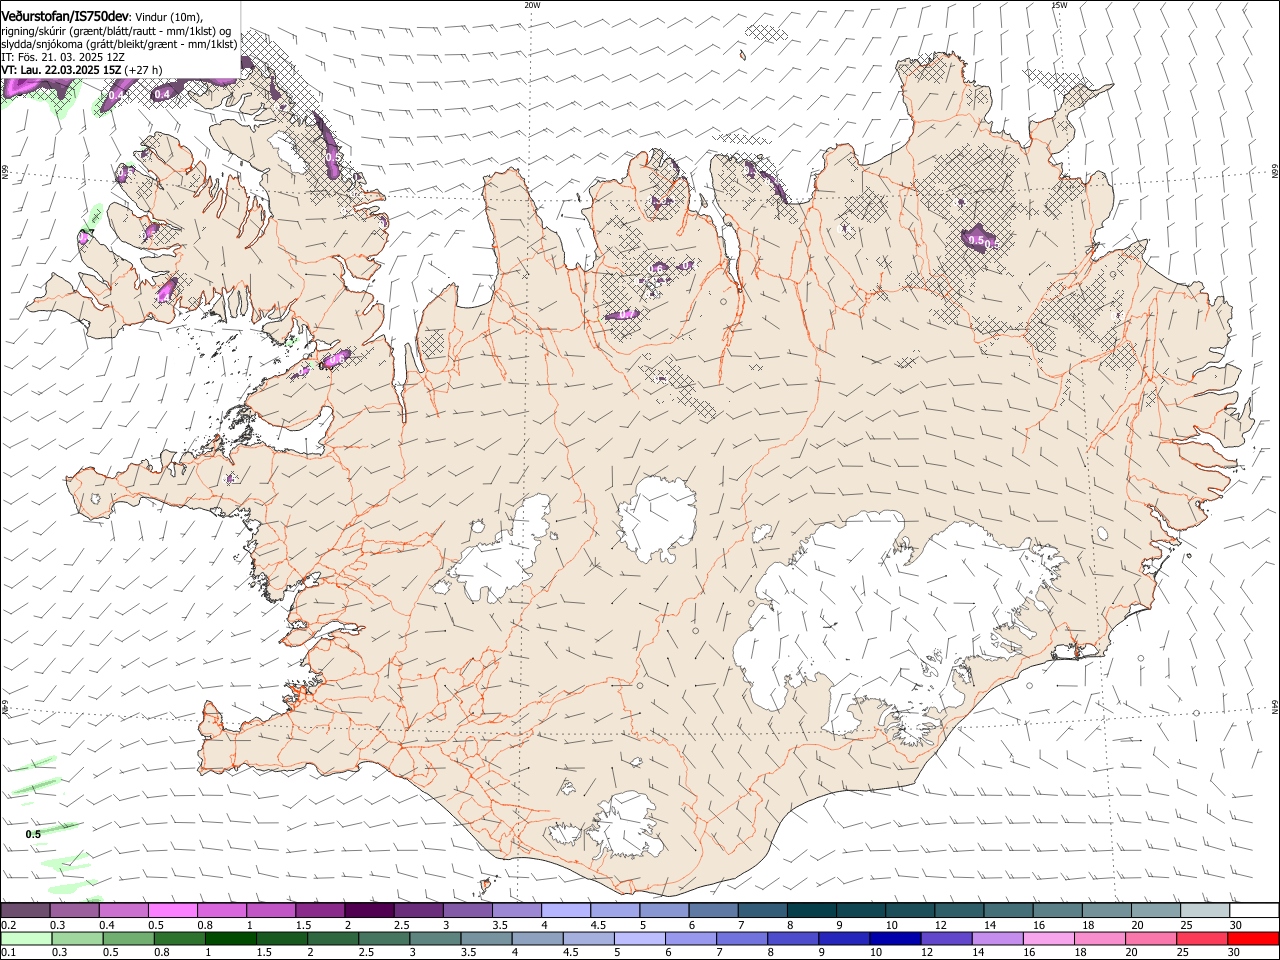1280x960 pixels.
Task: Click the purple snow patch in northeast Iceland
Action: click(980, 238)
